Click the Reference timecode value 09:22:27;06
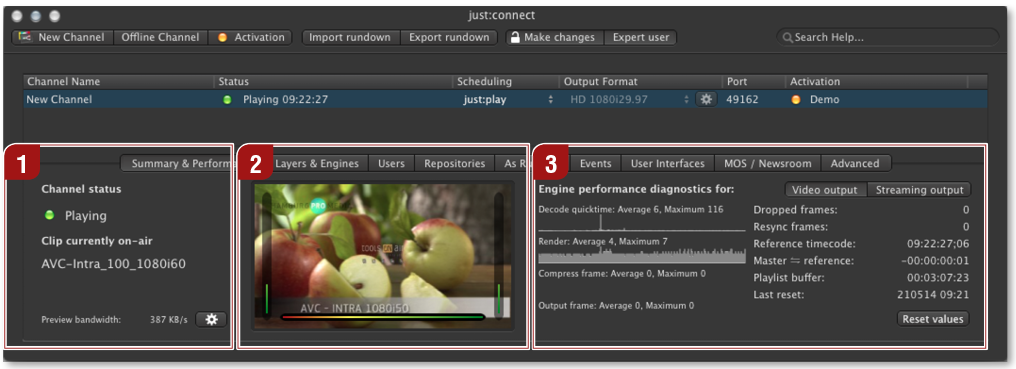The width and height of the screenshot is (1016, 369). point(938,244)
